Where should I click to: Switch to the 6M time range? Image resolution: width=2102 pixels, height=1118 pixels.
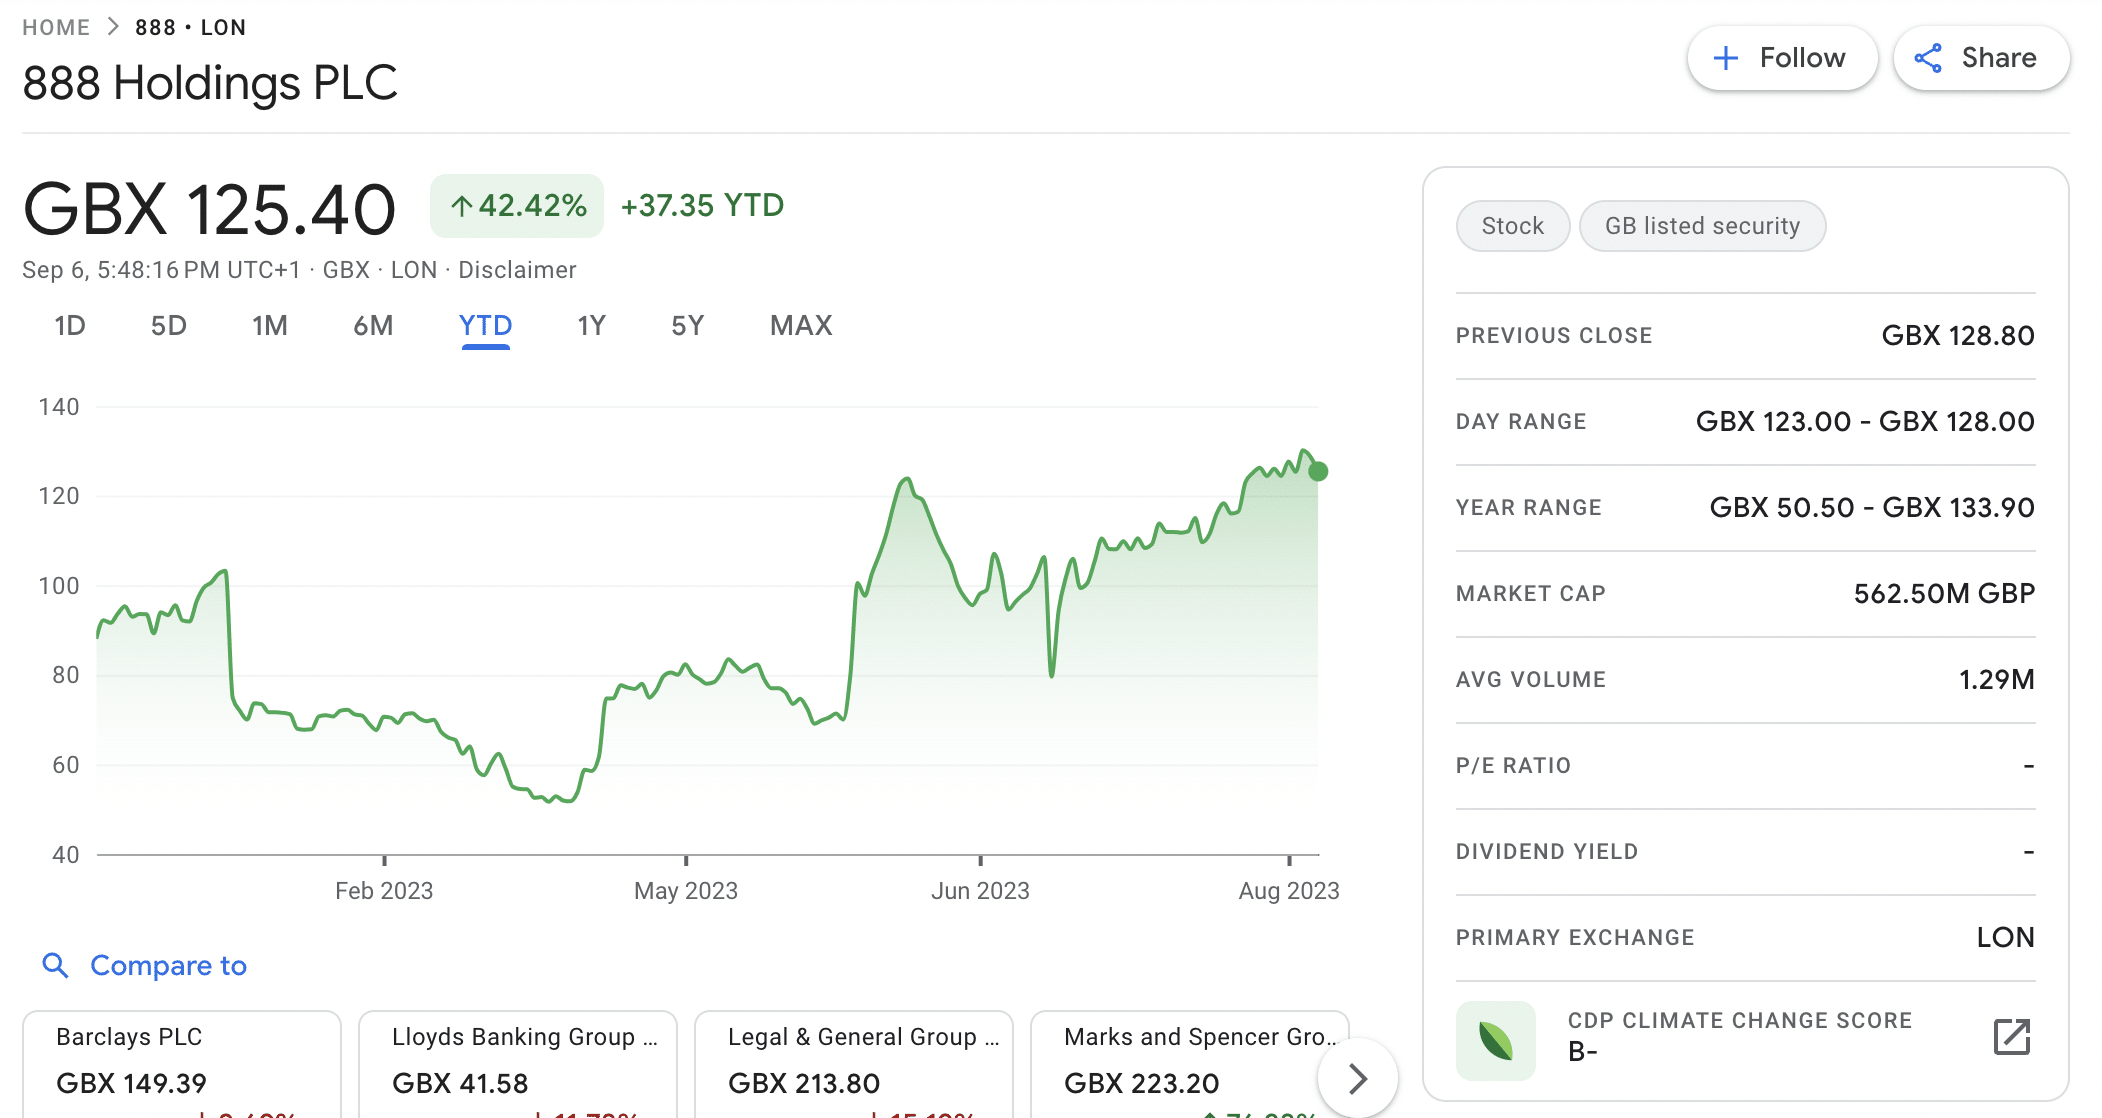(x=373, y=326)
